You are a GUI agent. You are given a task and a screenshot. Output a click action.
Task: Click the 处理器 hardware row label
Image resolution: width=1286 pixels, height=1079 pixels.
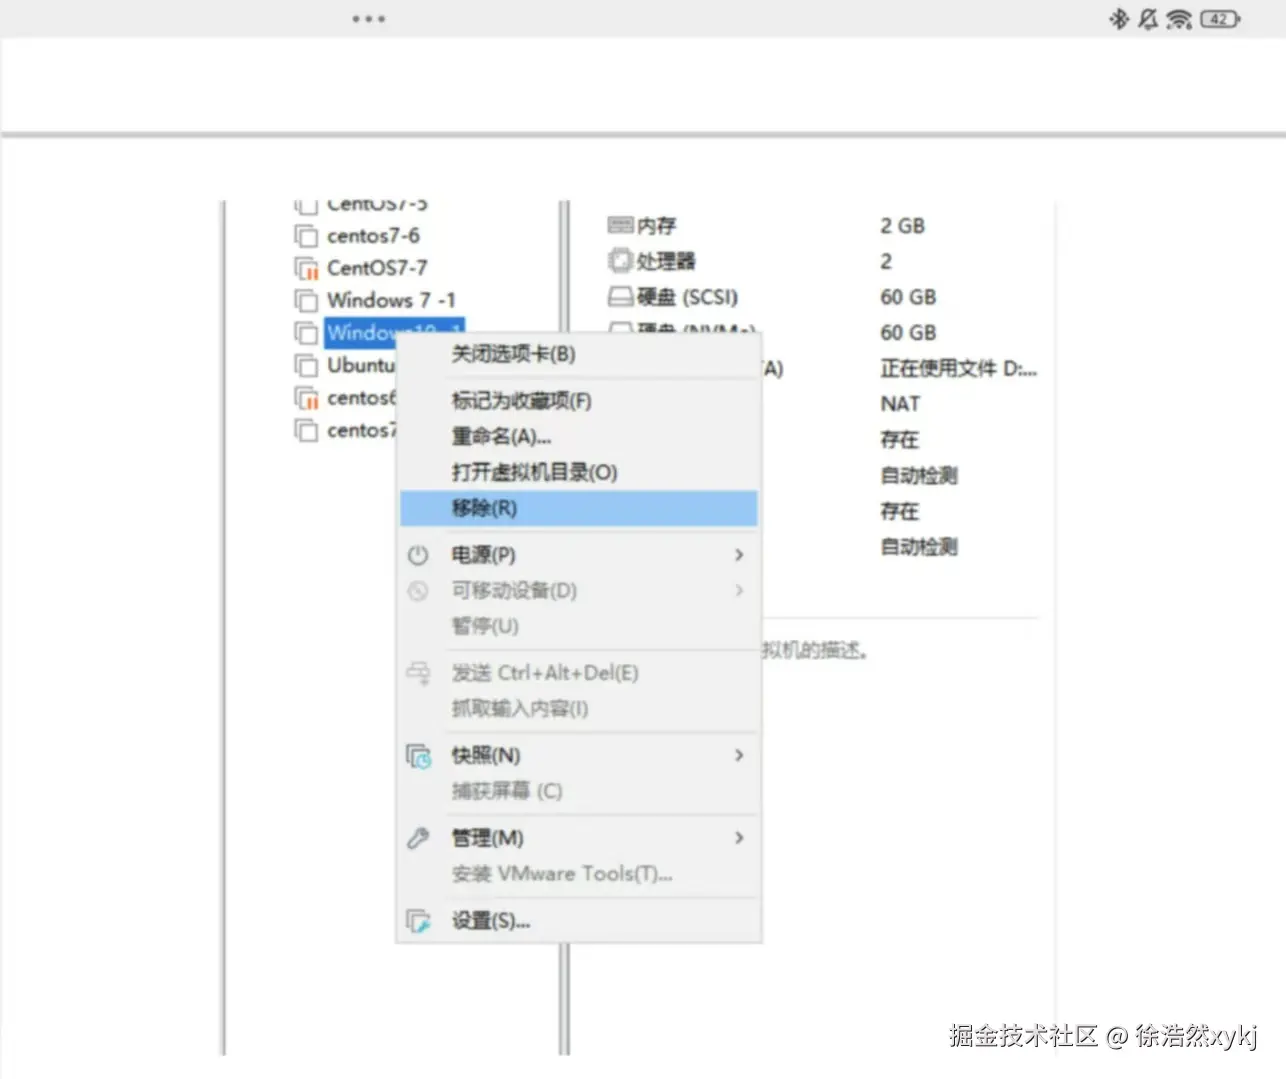click(x=666, y=261)
